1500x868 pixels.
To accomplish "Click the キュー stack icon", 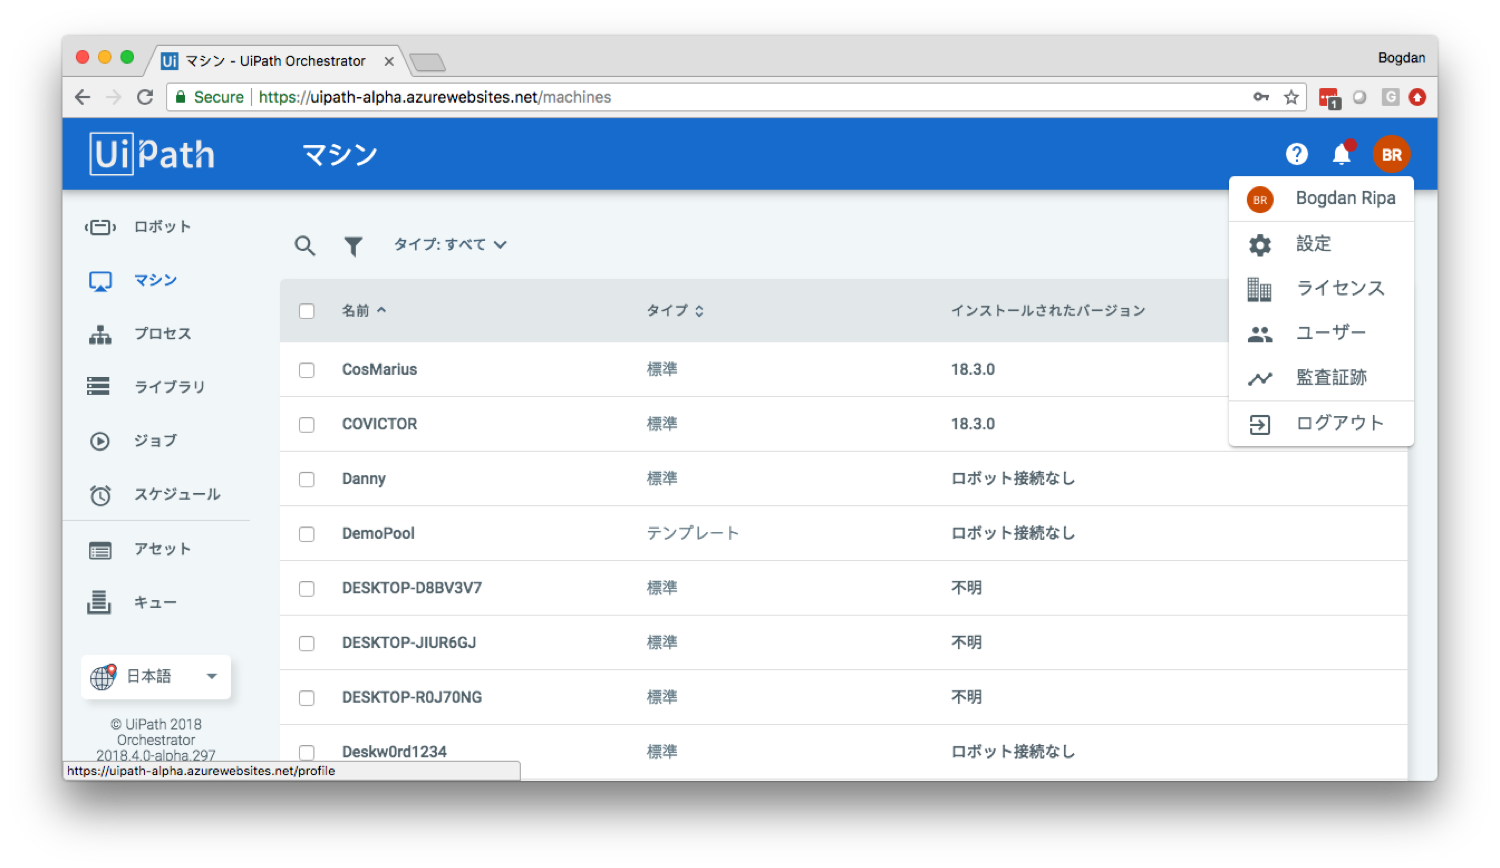I will pyautogui.click(x=99, y=602).
